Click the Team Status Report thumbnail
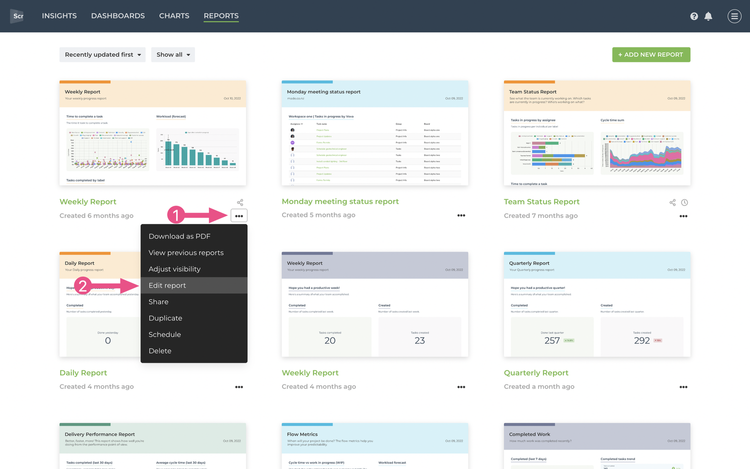Viewport: 750px width, 469px height. 597,133
